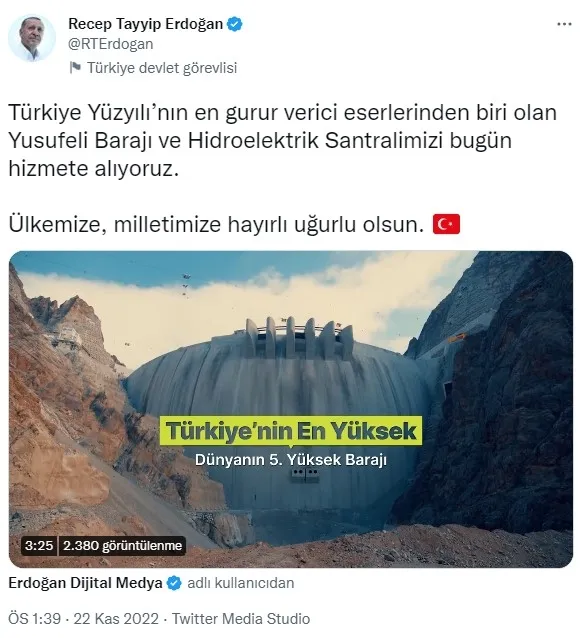Image resolution: width=587 pixels, height=638 pixels.
Task: Open the Recep Tayyip Erdoğan display name
Action: 146,24
